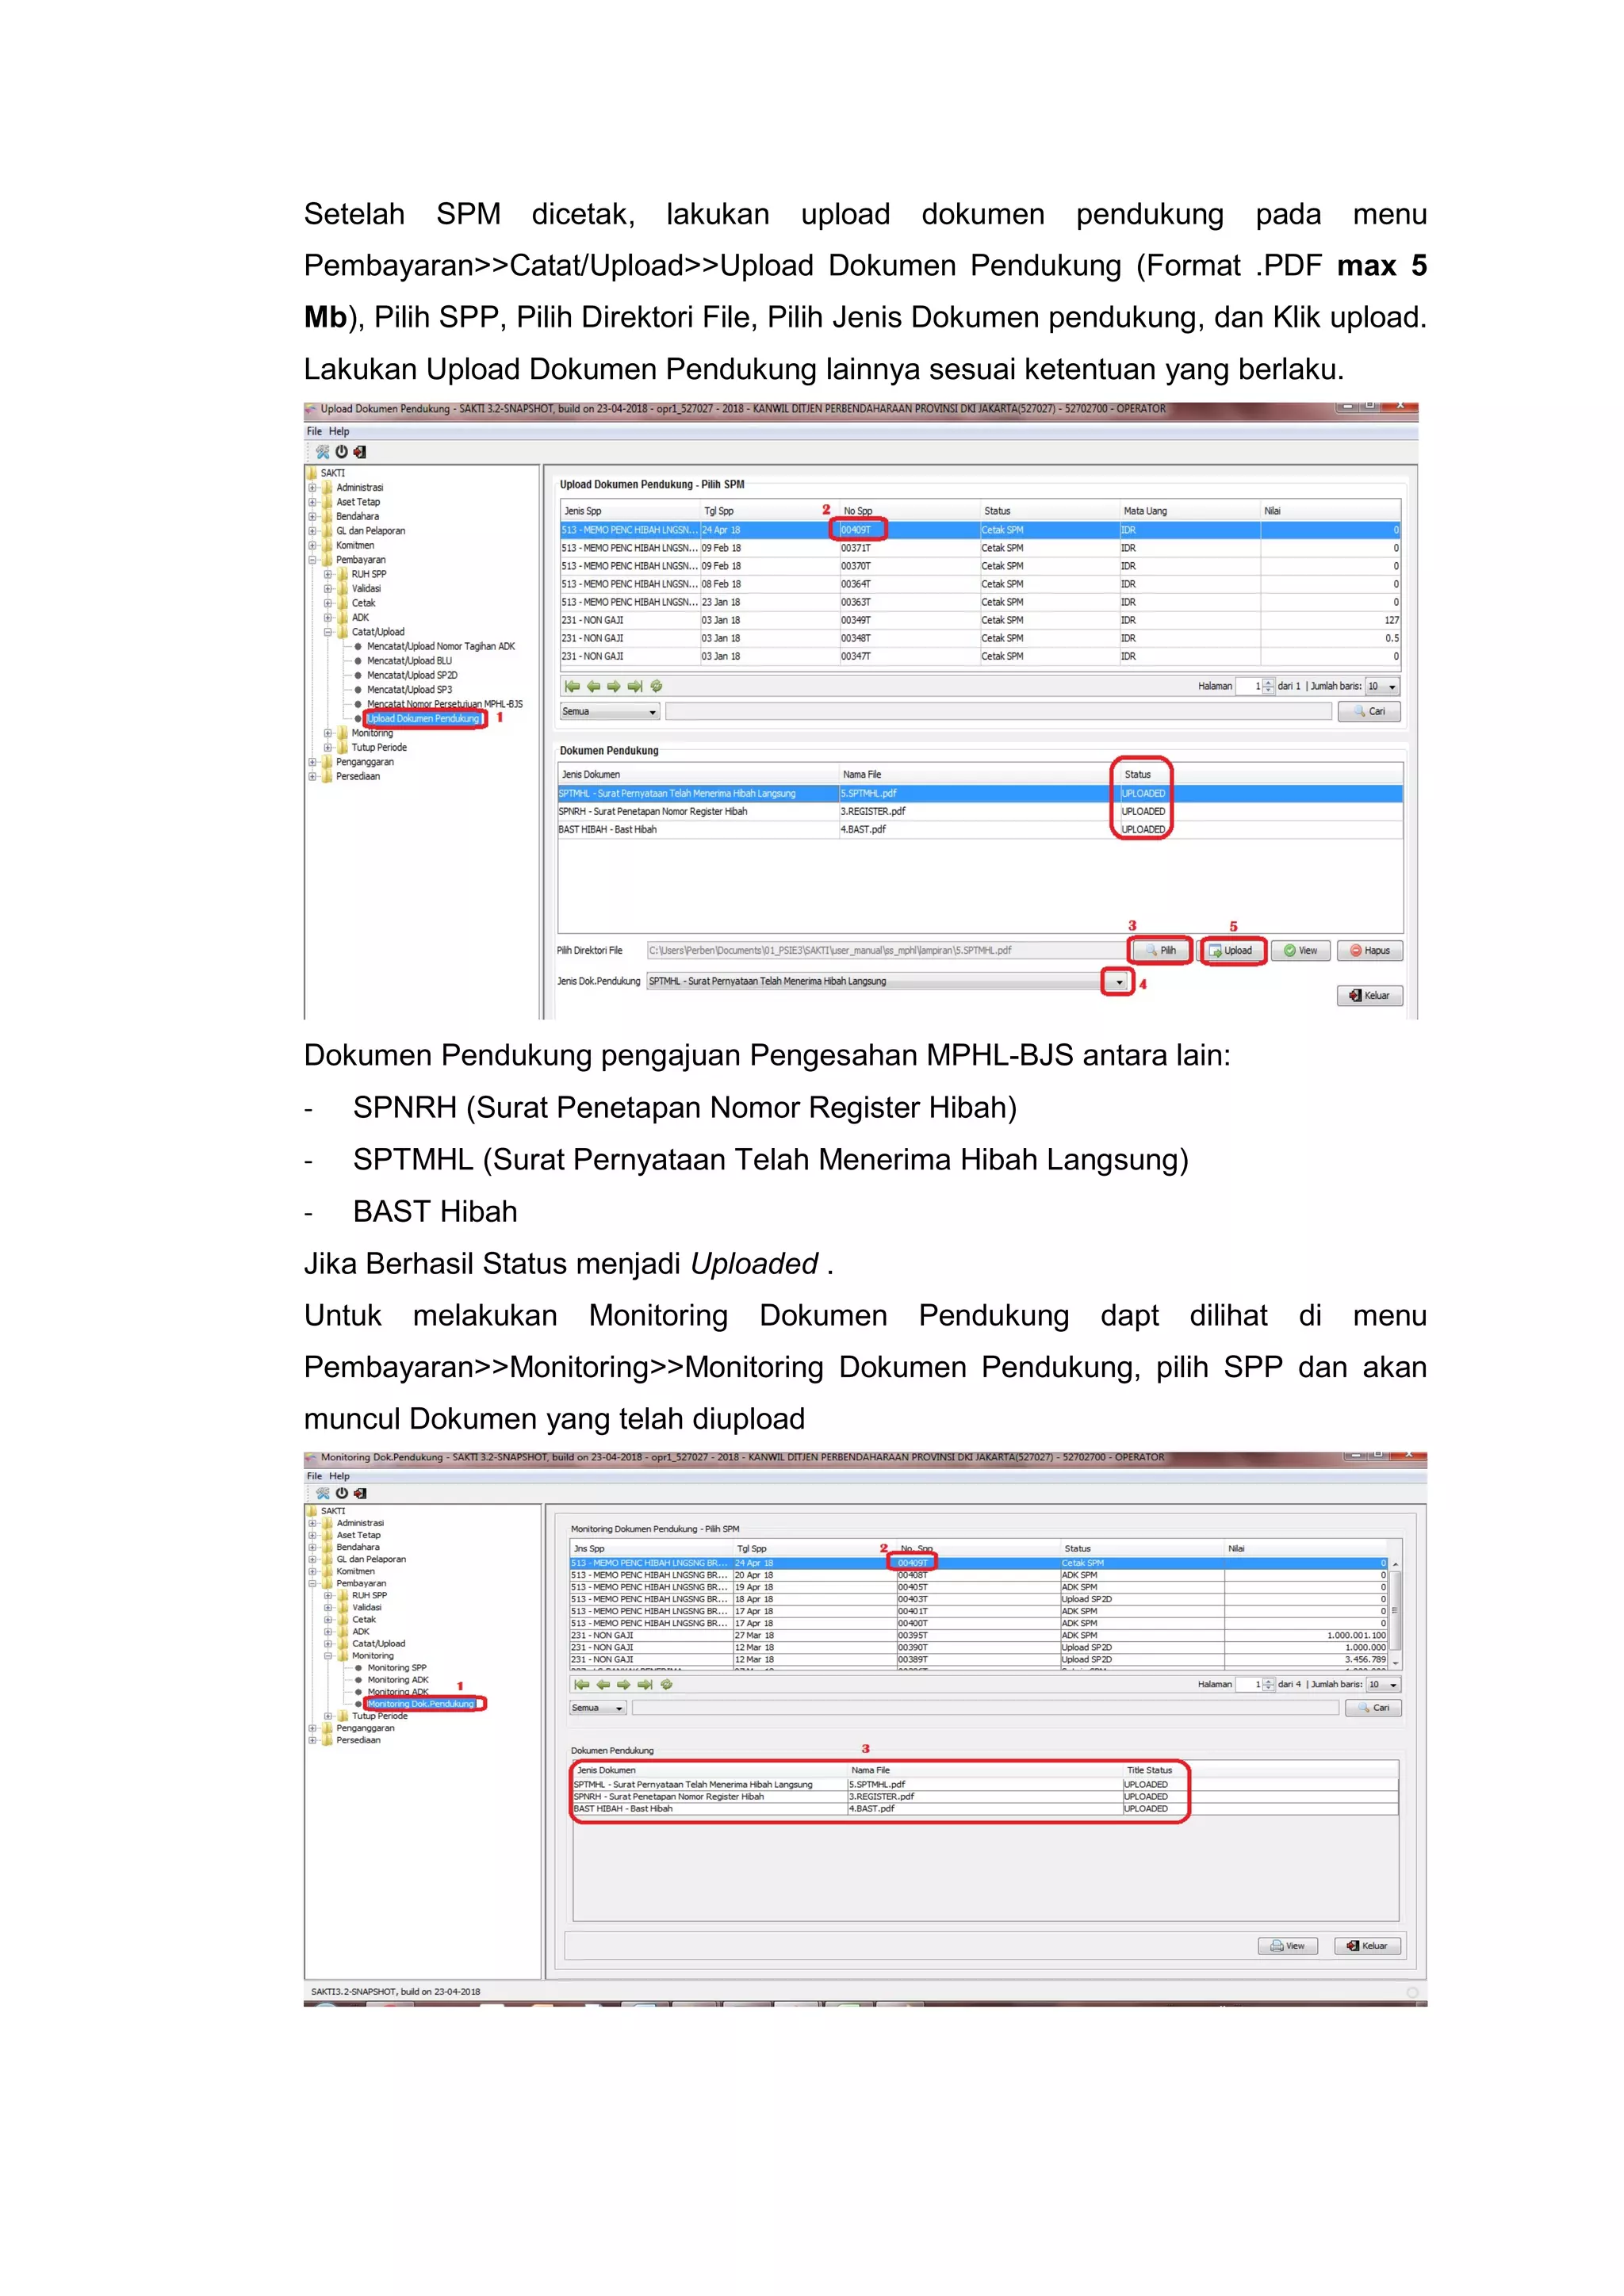Go to last page in upload table
Screen dimensions: 1624x2296
[635, 686]
